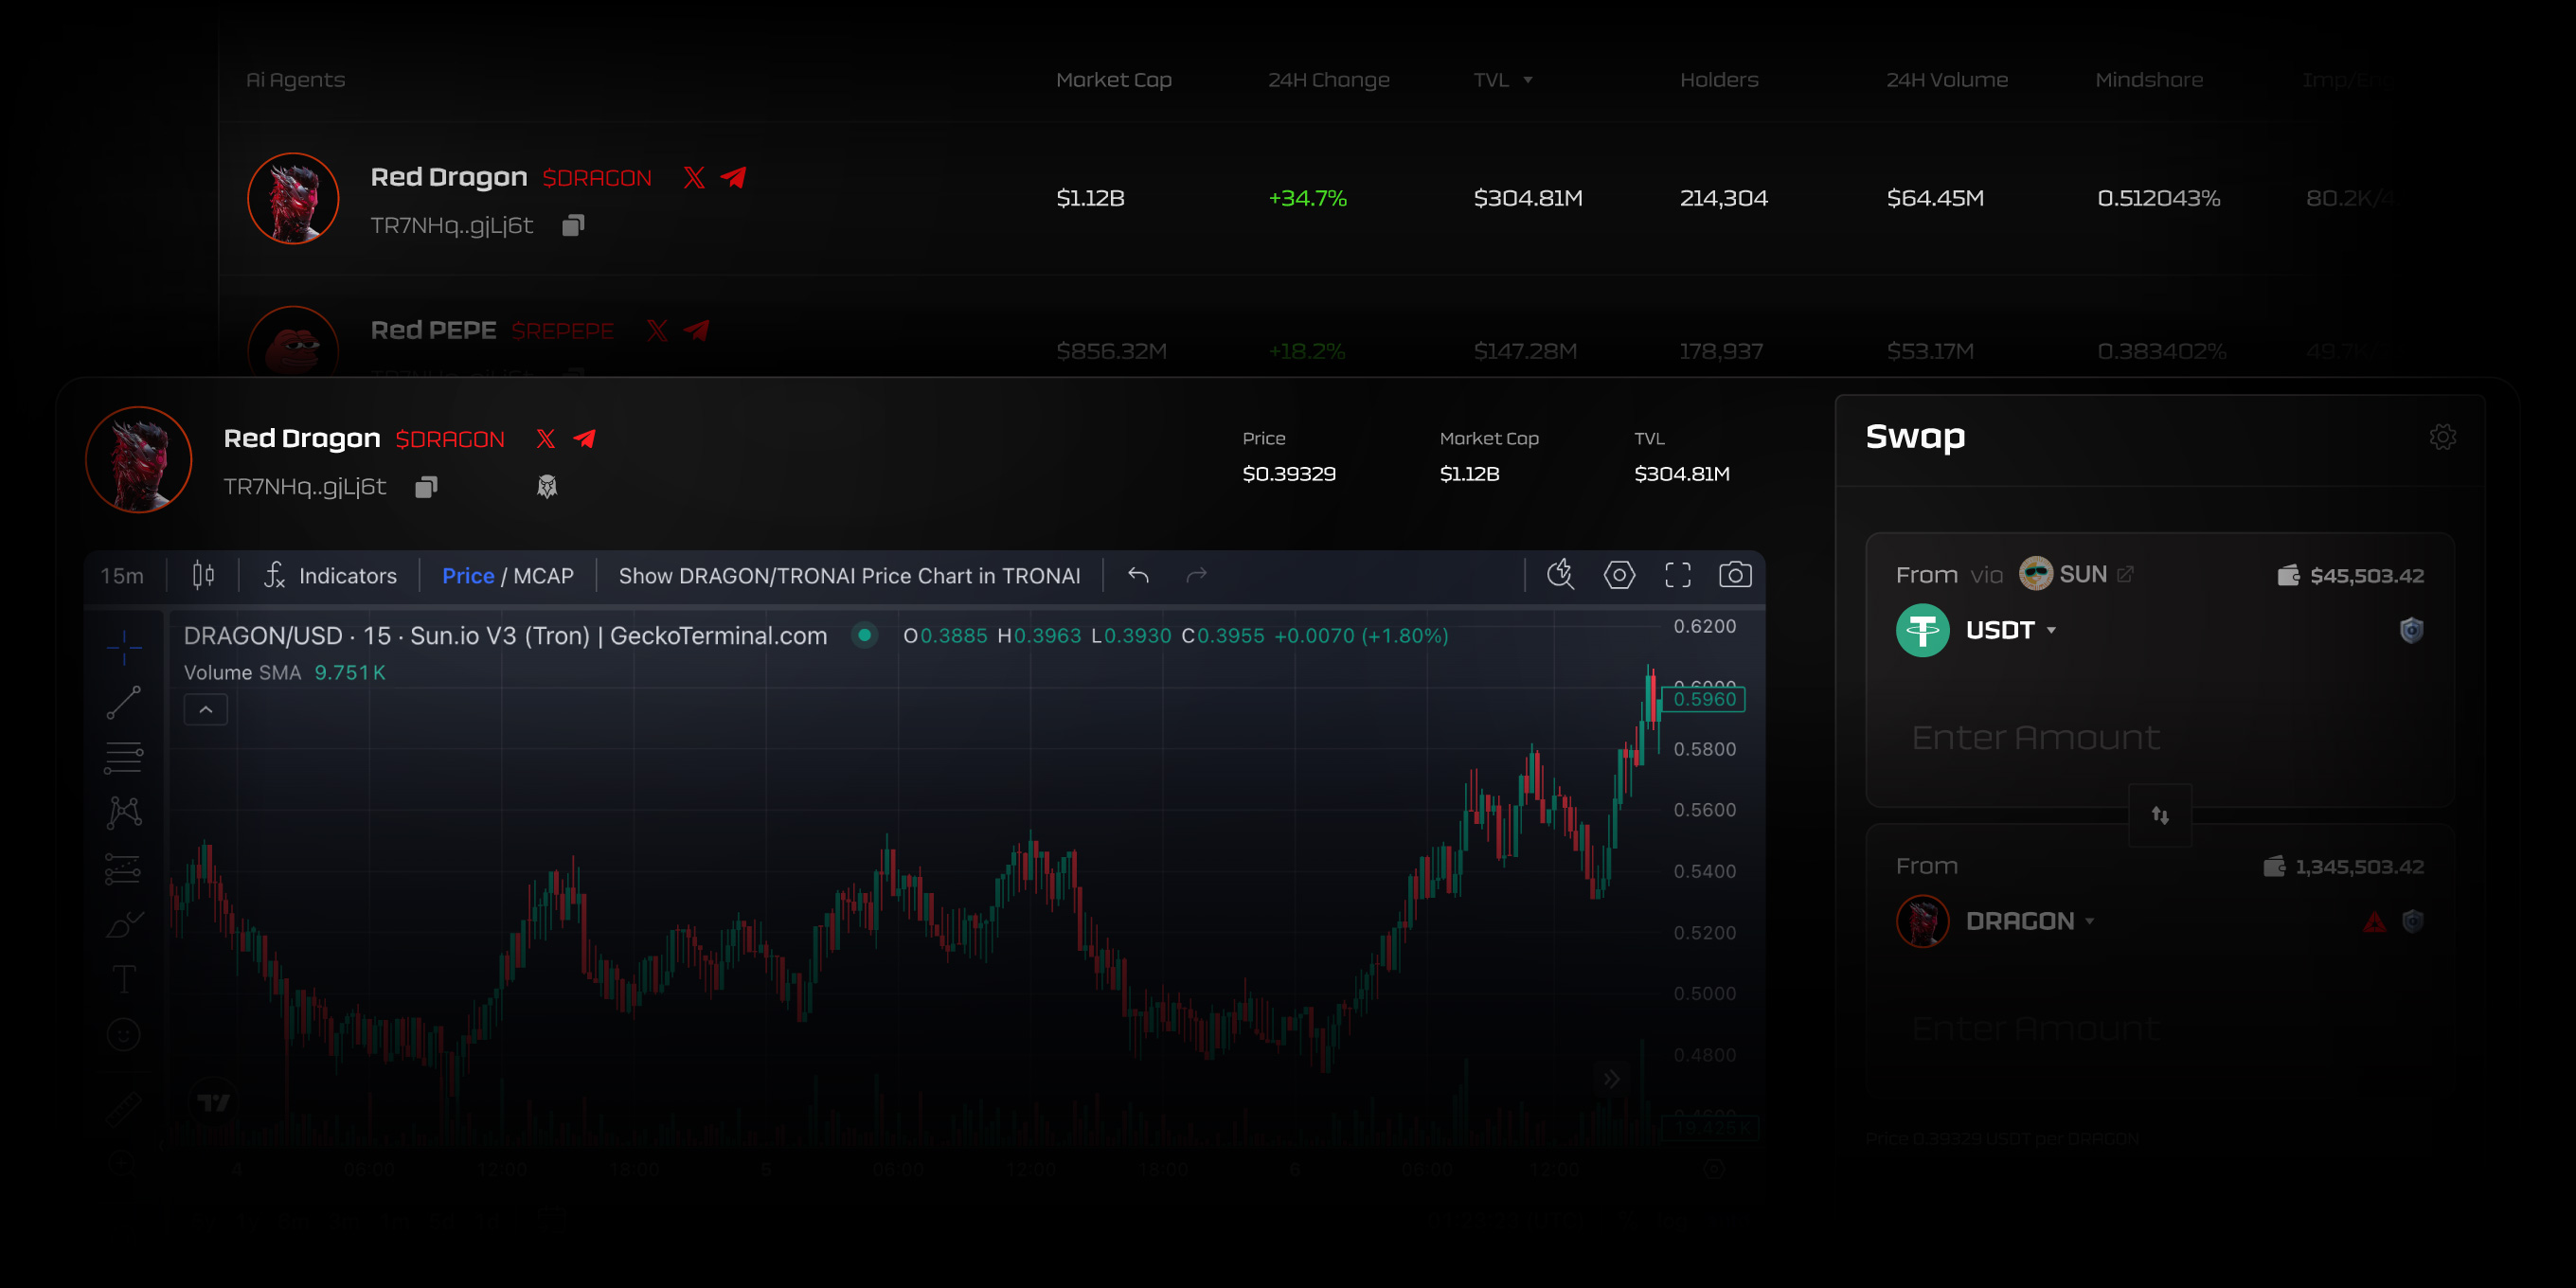
Task: Copy Red Dragon address in agents table row
Action: click(573, 225)
